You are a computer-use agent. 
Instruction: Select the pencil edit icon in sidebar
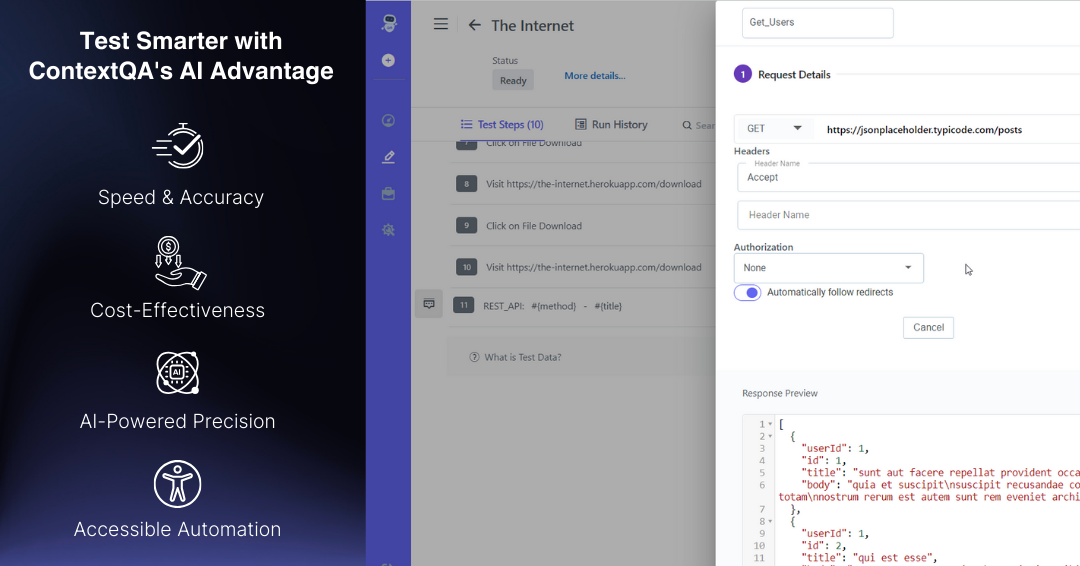(x=388, y=157)
